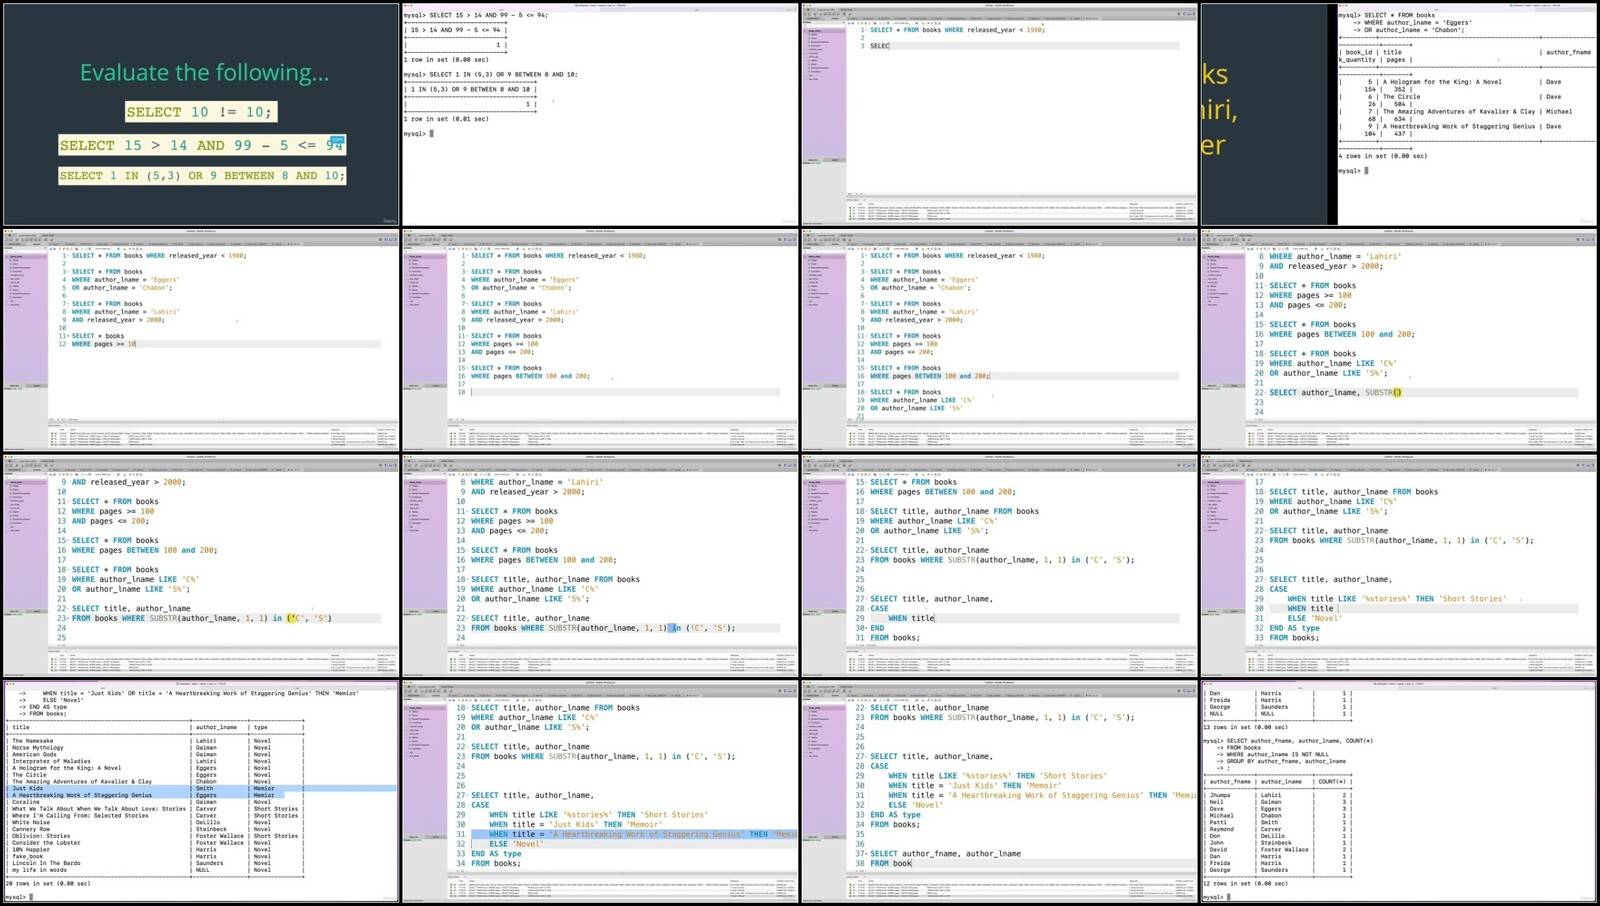The height and width of the screenshot is (906, 1600).
Task: Click the small blue badge on the slide
Action: coord(337,140)
